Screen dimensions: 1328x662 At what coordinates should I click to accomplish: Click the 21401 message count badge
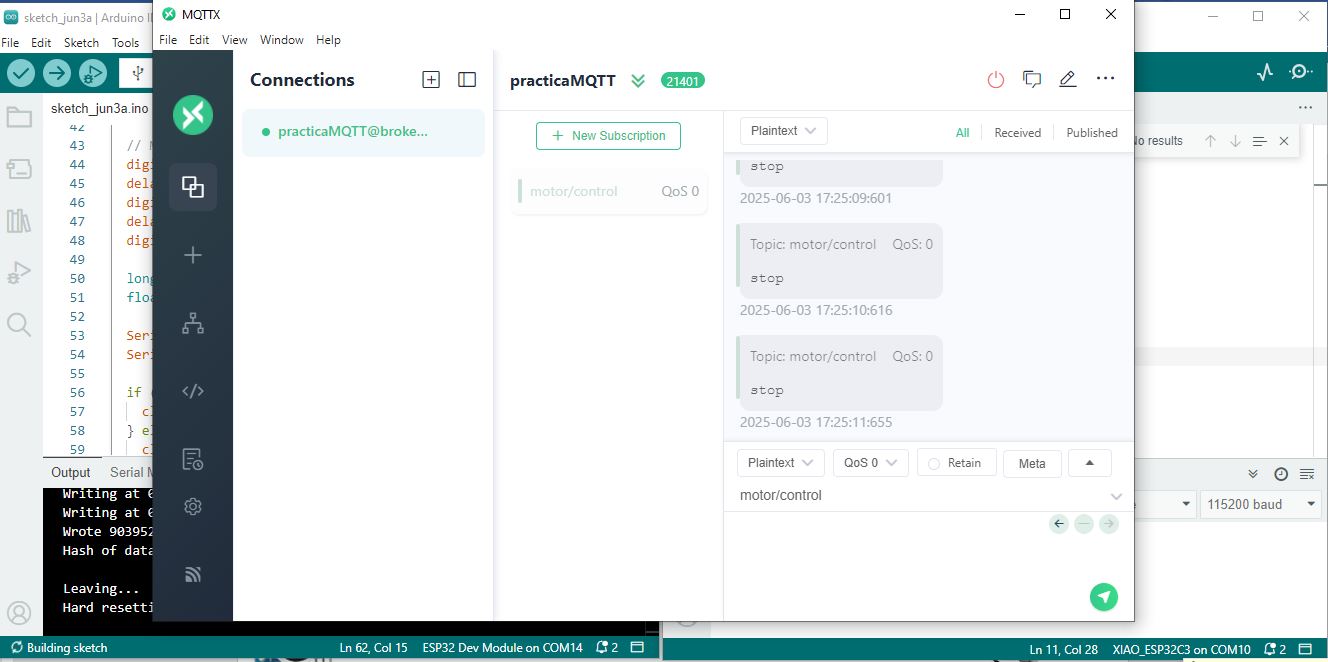(x=683, y=81)
